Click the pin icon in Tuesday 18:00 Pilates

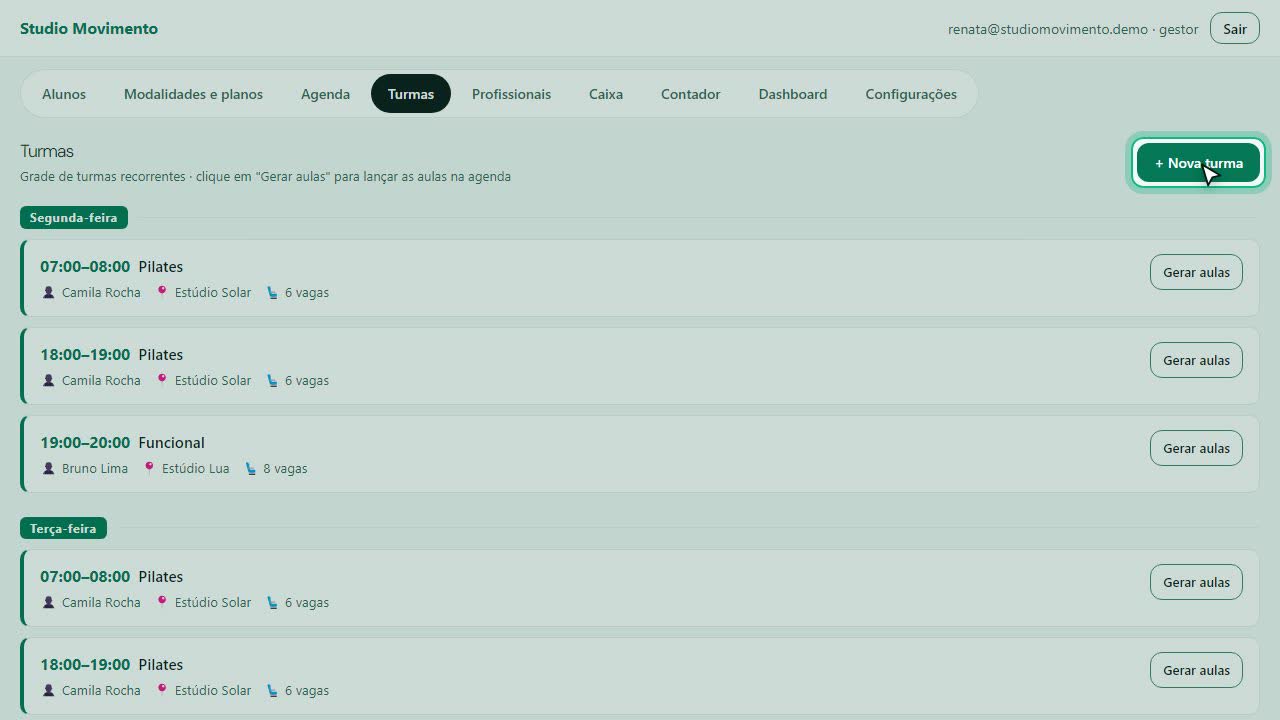click(x=161, y=691)
